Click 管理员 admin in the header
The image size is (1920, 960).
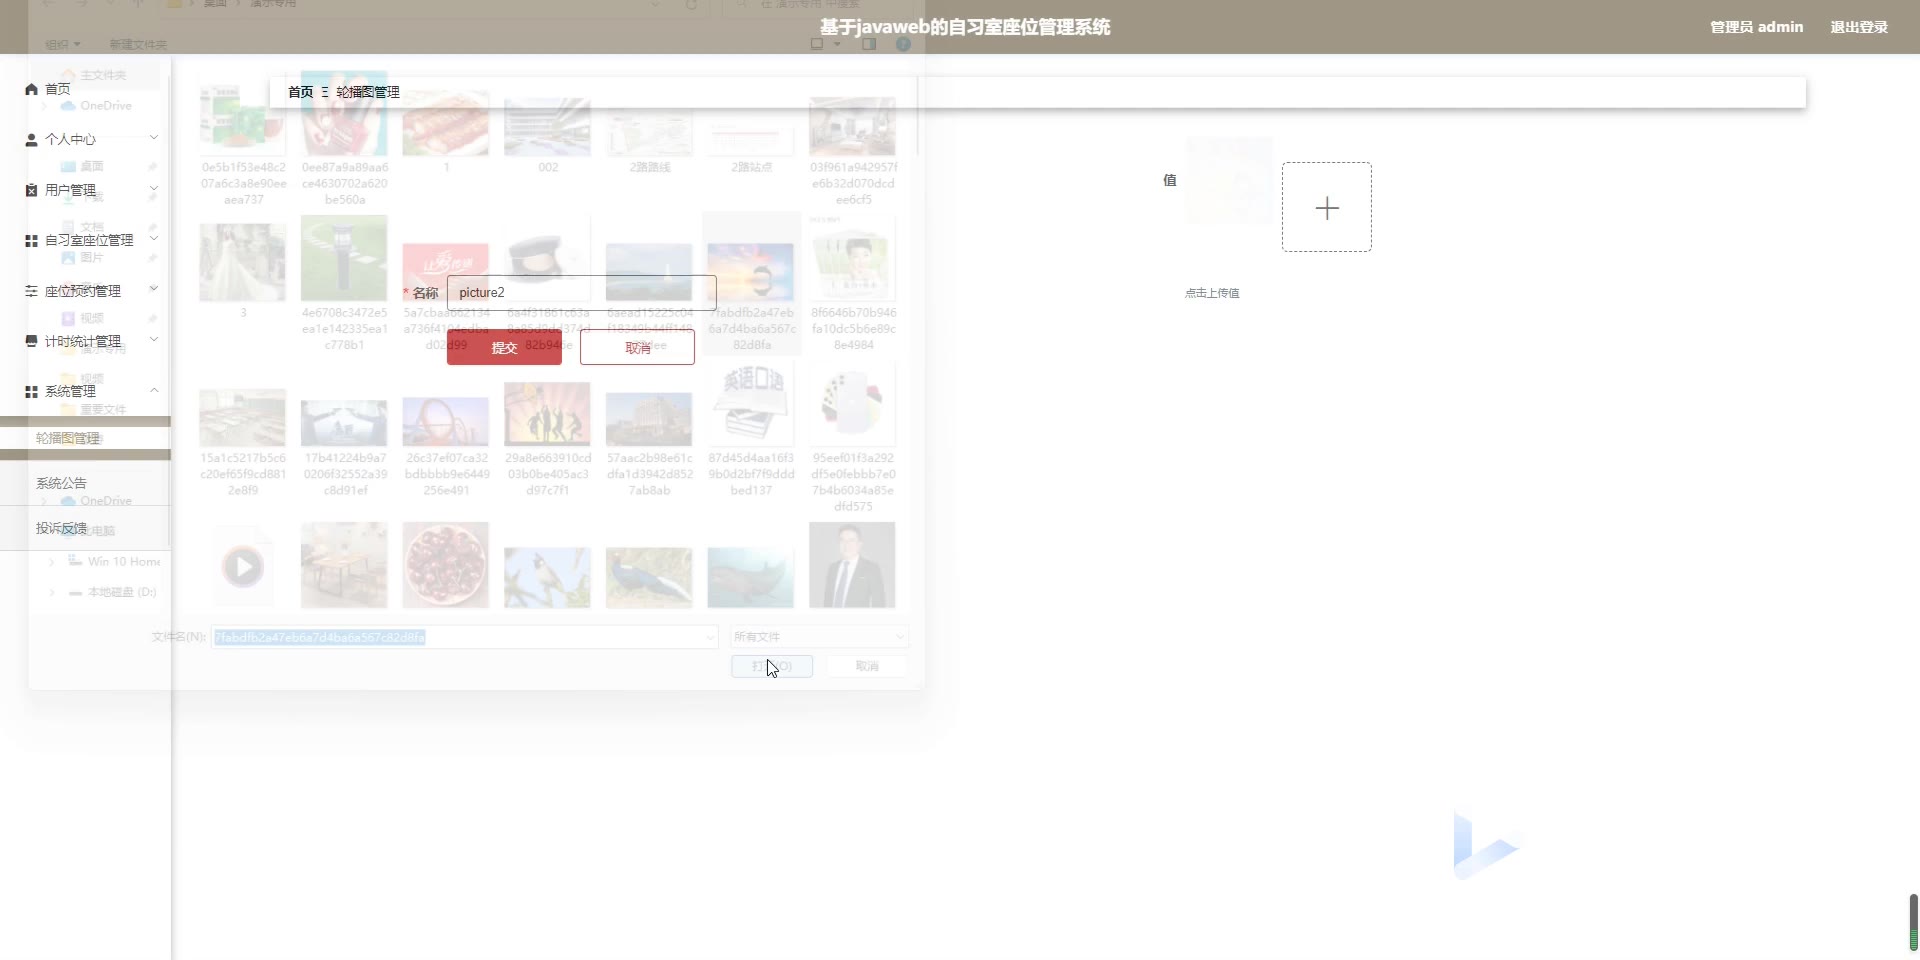[x=1757, y=27]
